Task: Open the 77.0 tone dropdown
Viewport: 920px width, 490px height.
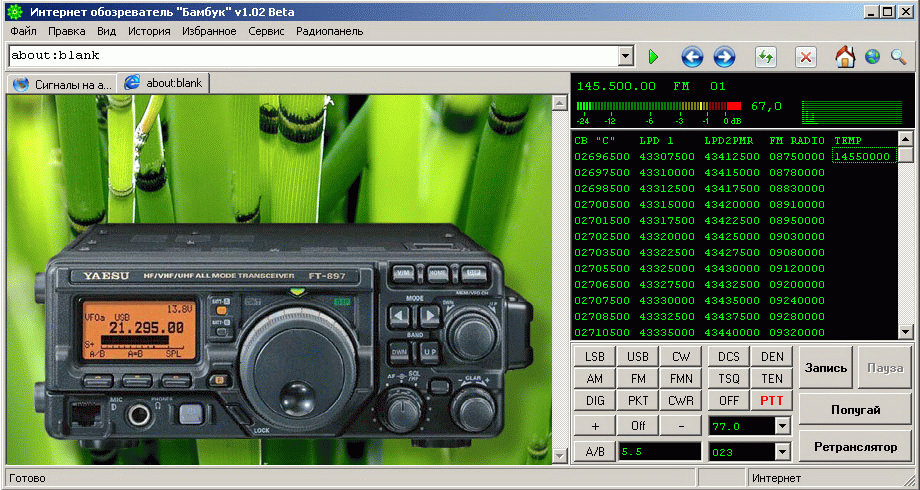Action: tap(783, 426)
